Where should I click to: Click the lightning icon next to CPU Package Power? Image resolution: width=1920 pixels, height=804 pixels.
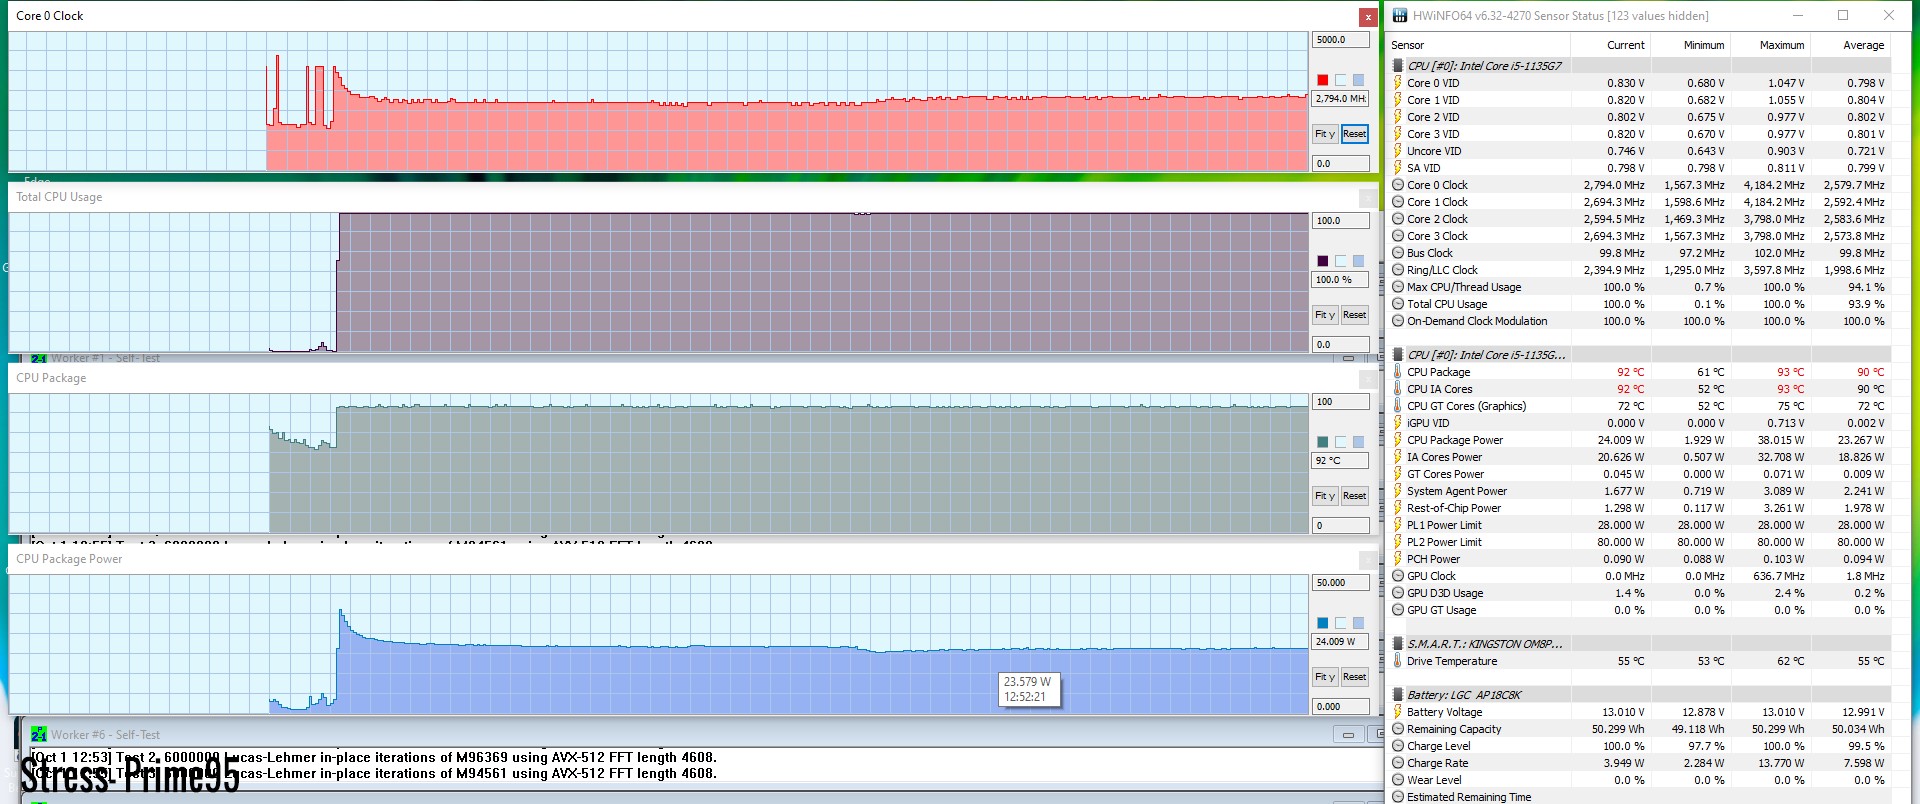(x=1398, y=440)
